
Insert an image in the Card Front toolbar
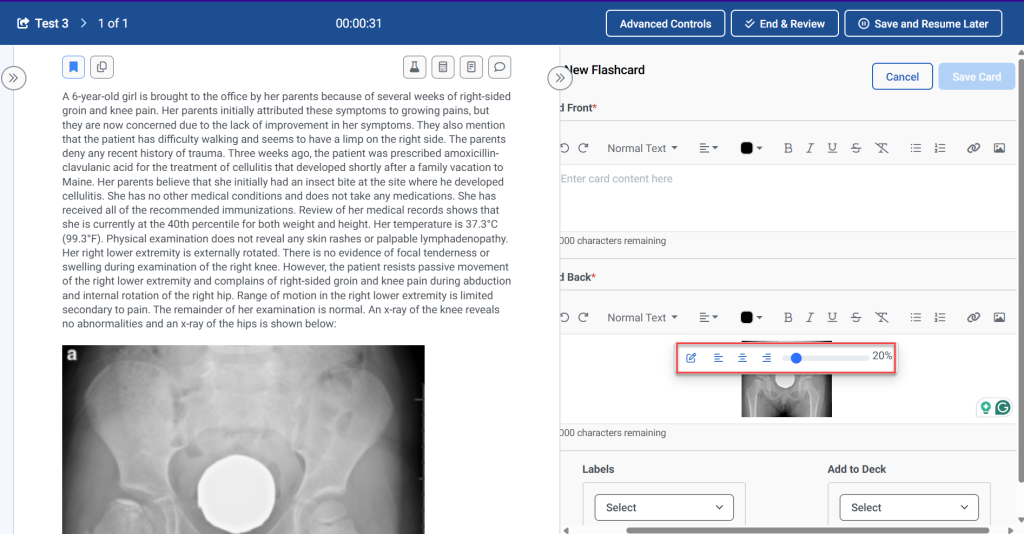(999, 148)
